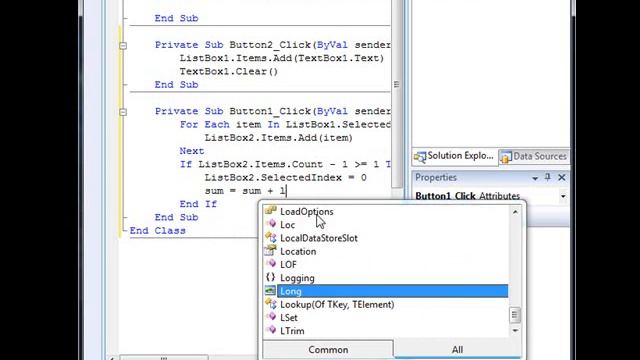
Task: Open the Solution Explorer tab
Action: pyautogui.click(x=455, y=156)
